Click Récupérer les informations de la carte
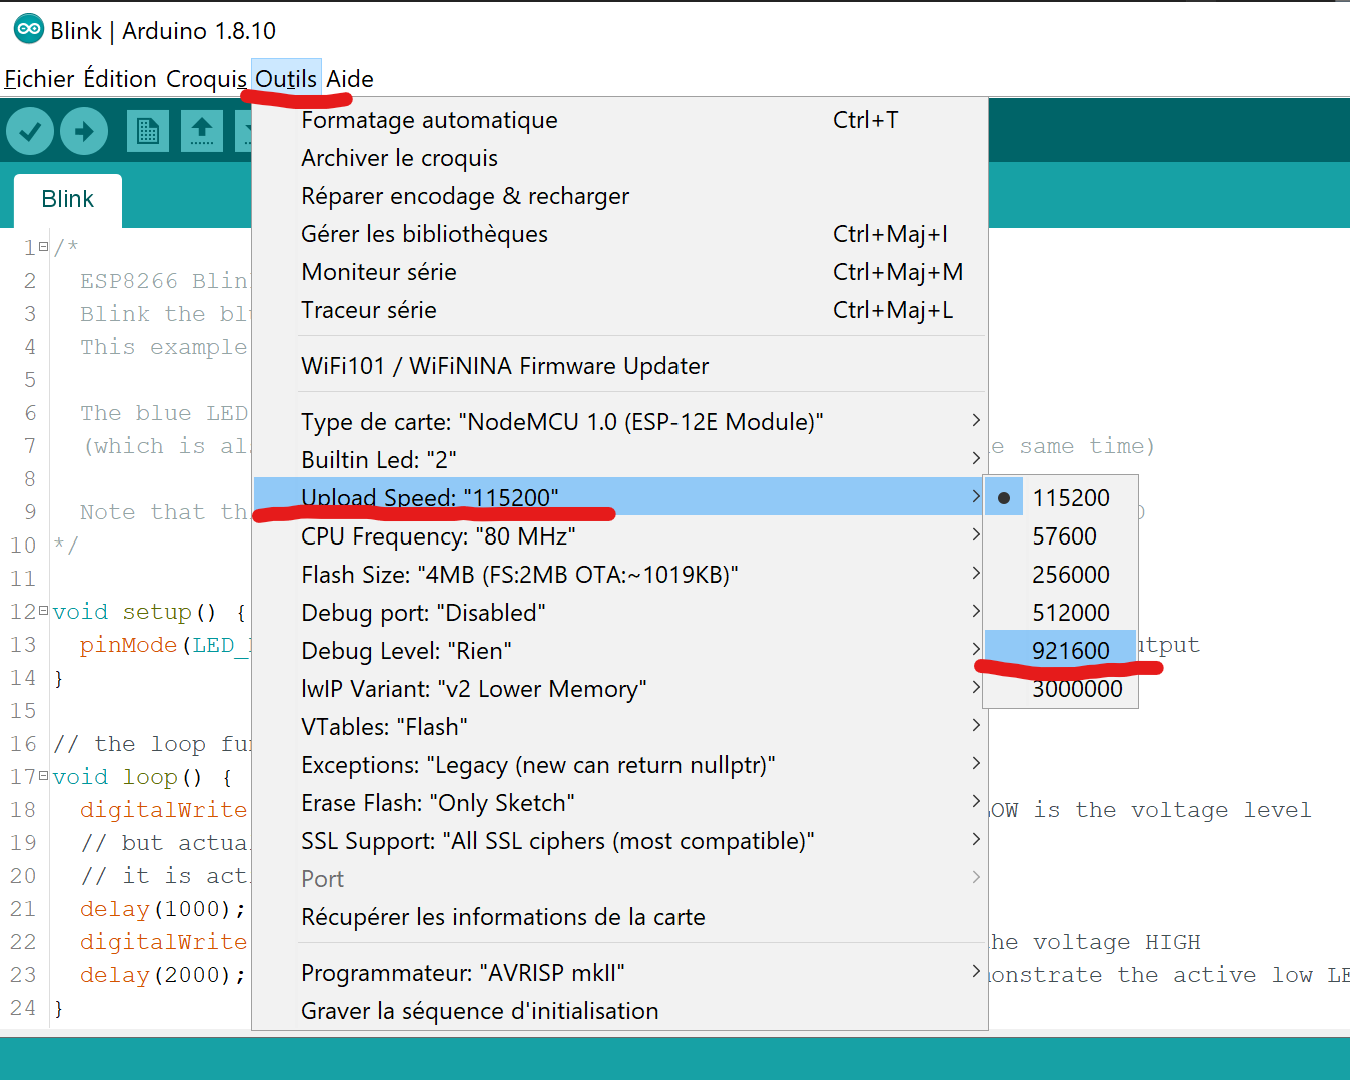This screenshot has height=1080, width=1350. (x=620, y=916)
